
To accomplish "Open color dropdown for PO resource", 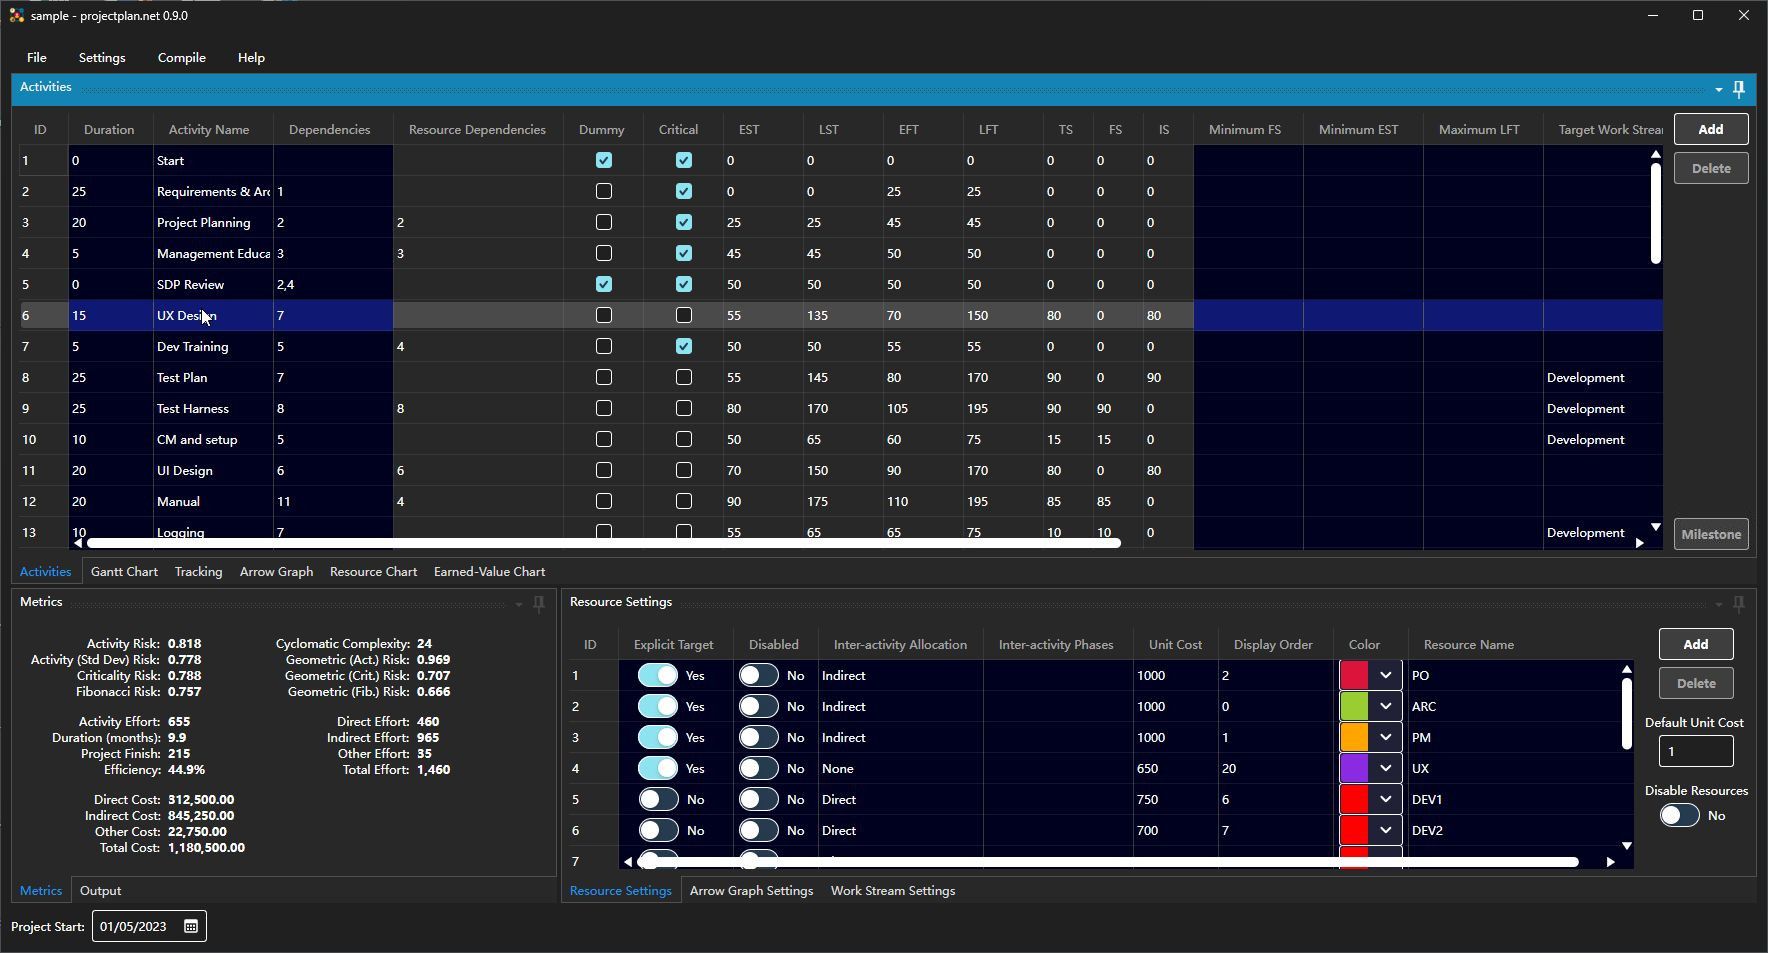I will pyautogui.click(x=1385, y=675).
